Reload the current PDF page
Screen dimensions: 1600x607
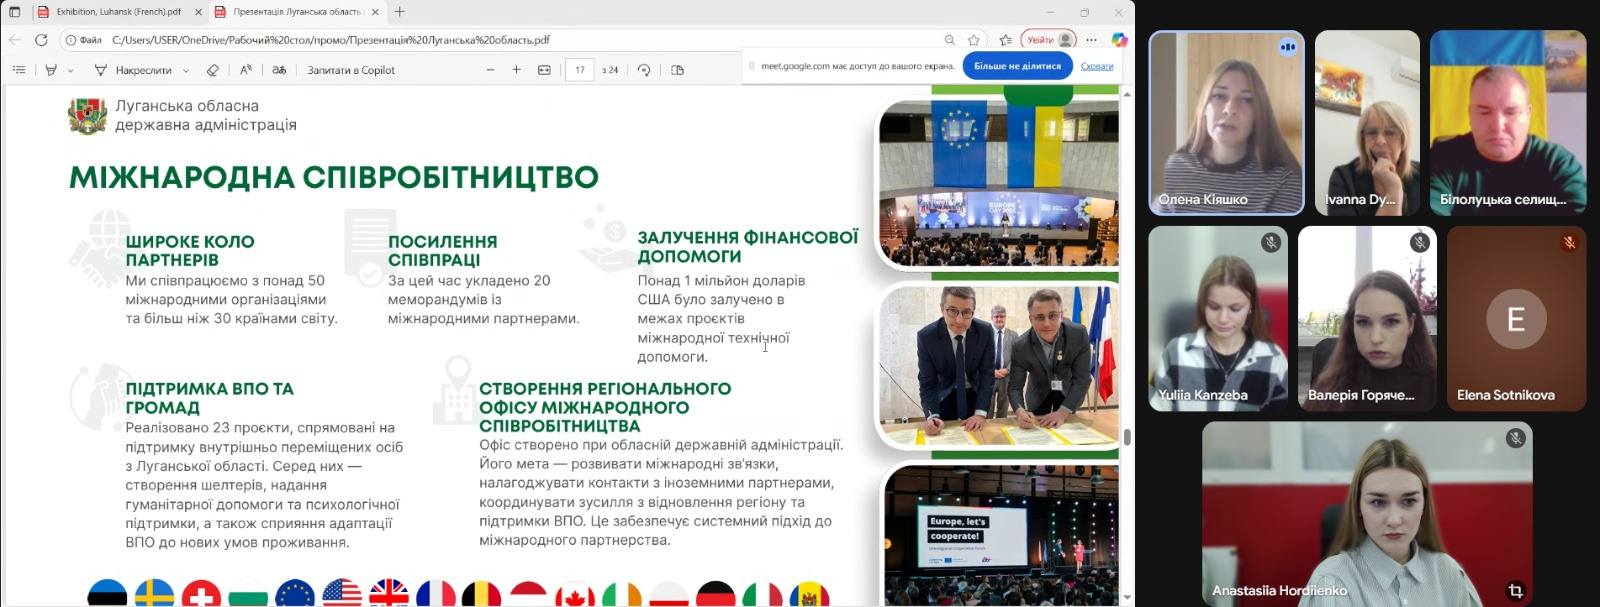coord(41,40)
